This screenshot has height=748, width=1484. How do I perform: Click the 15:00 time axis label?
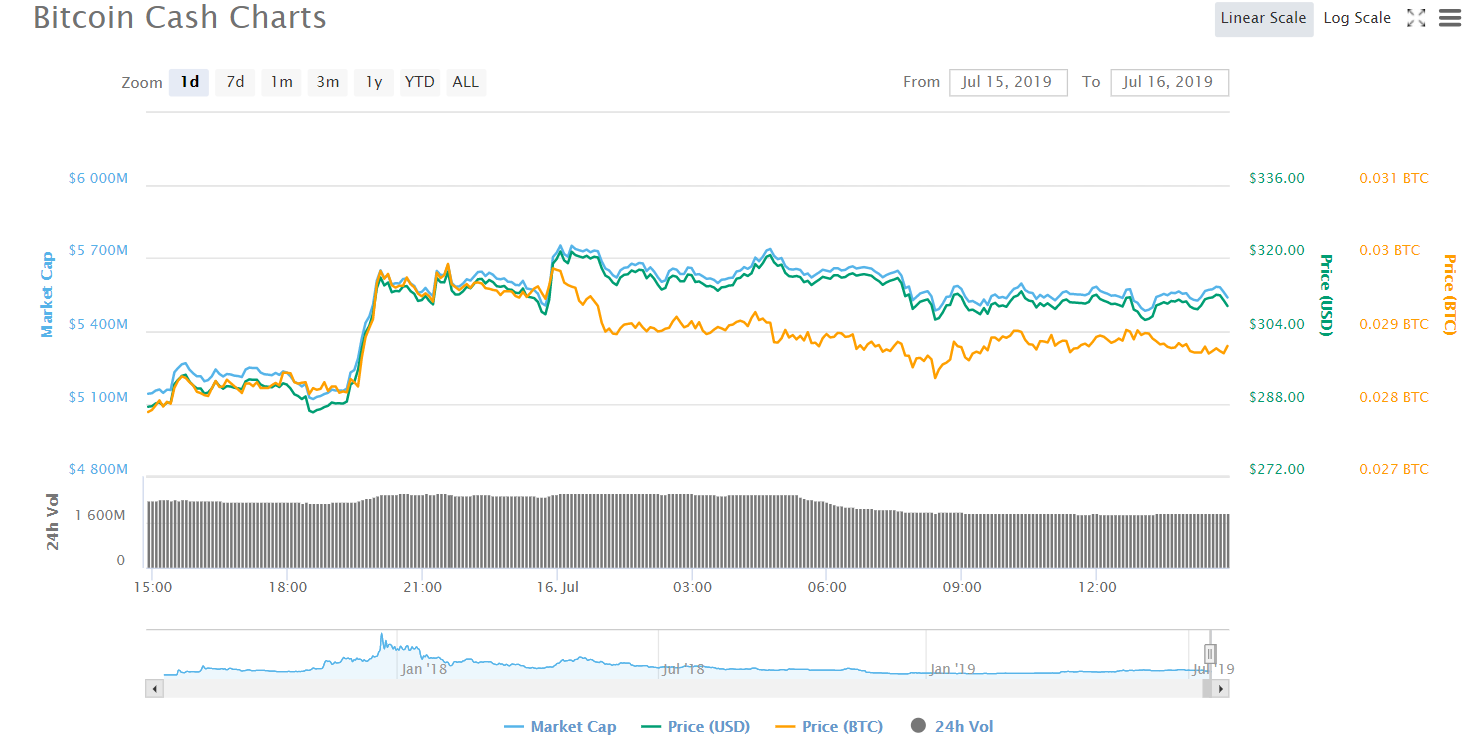click(x=152, y=587)
